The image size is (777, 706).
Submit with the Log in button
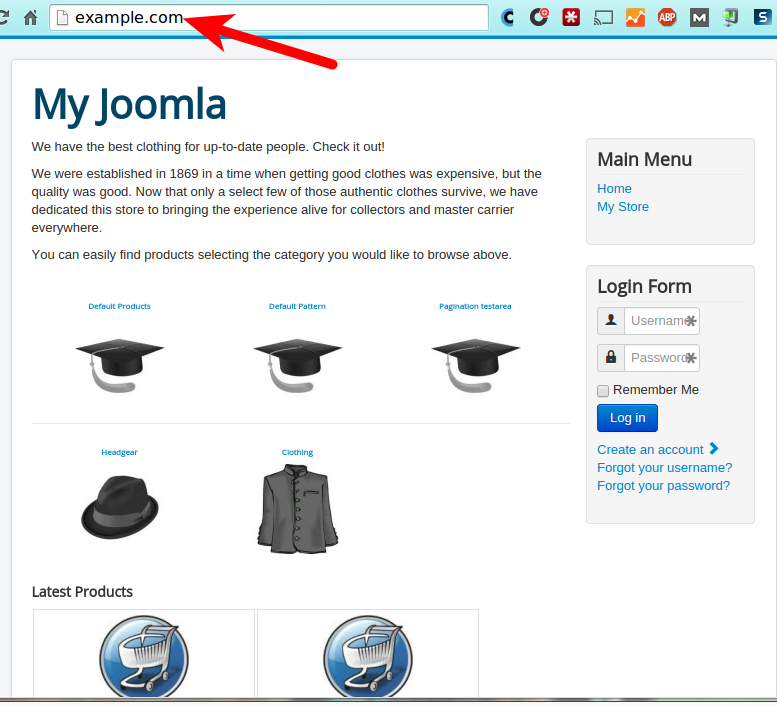[x=627, y=418]
